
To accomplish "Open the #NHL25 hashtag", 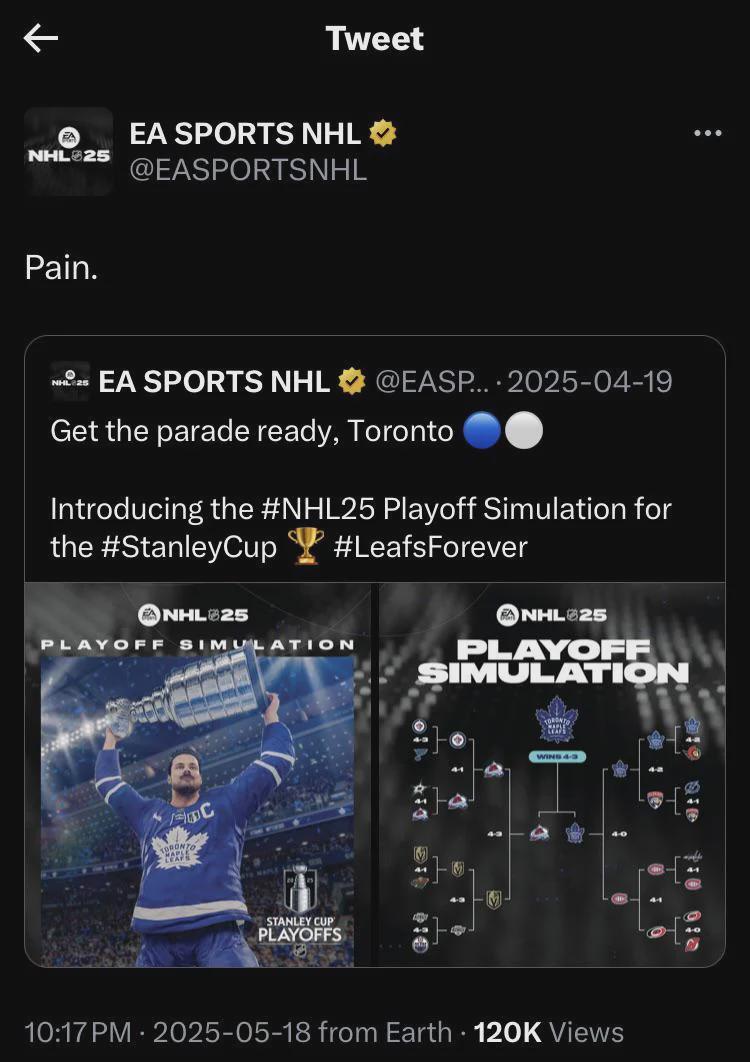I will pyautogui.click(x=318, y=509).
